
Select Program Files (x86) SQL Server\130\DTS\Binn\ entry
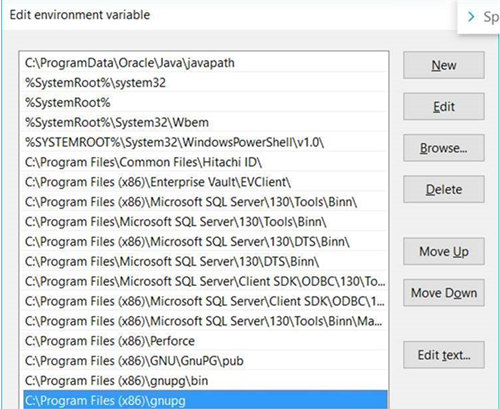(205, 241)
